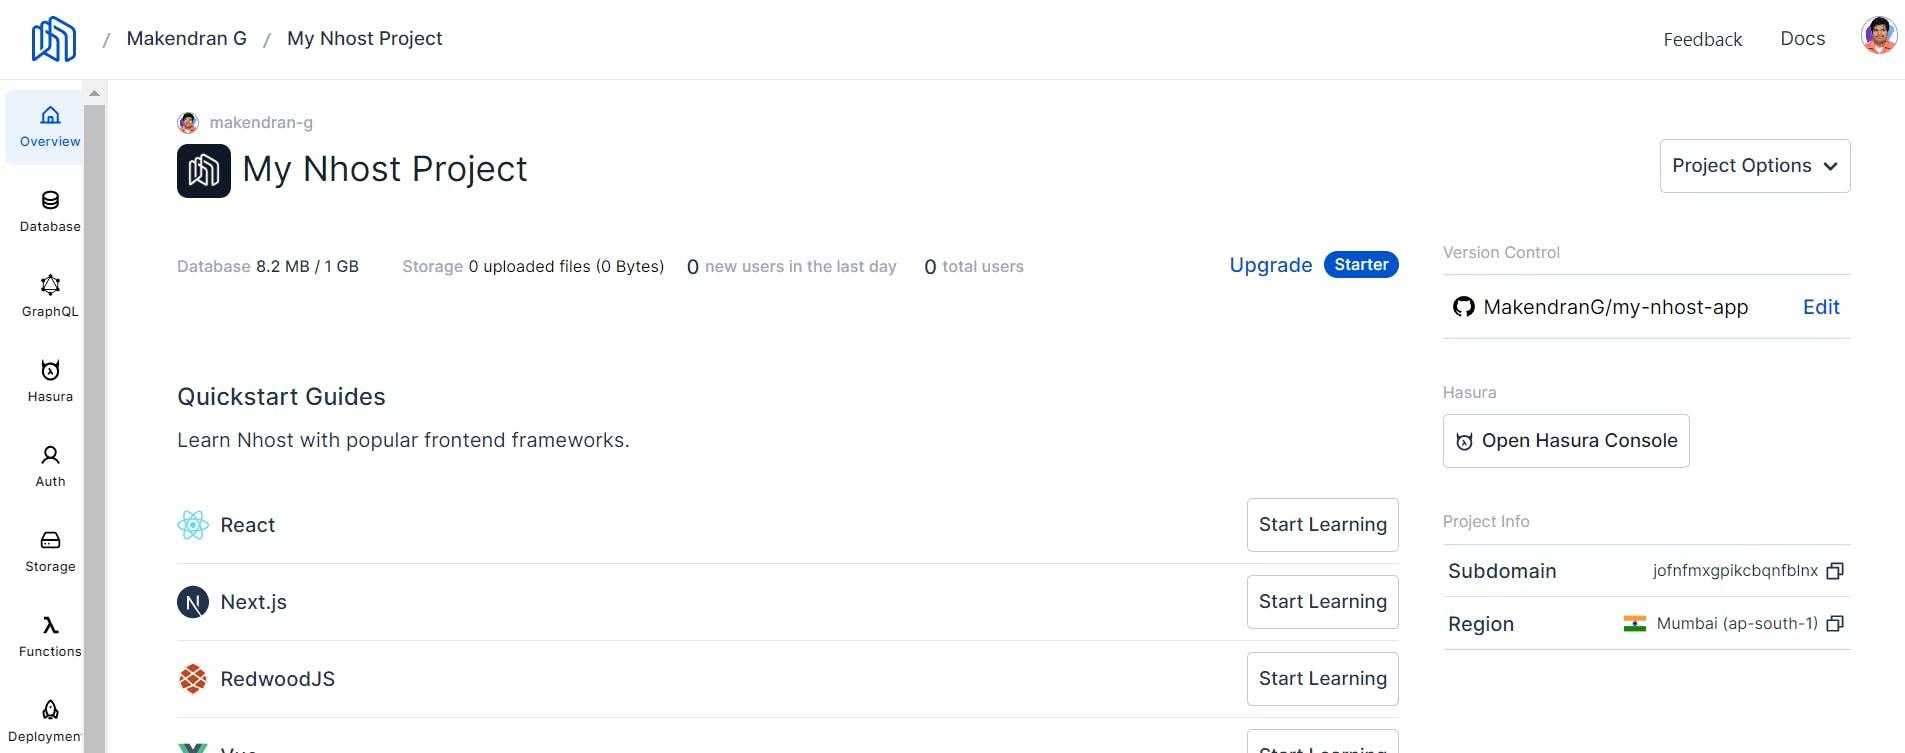Open the GraphQL section in the sidebar
The image size is (1905, 753).
click(x=50, y=297)
